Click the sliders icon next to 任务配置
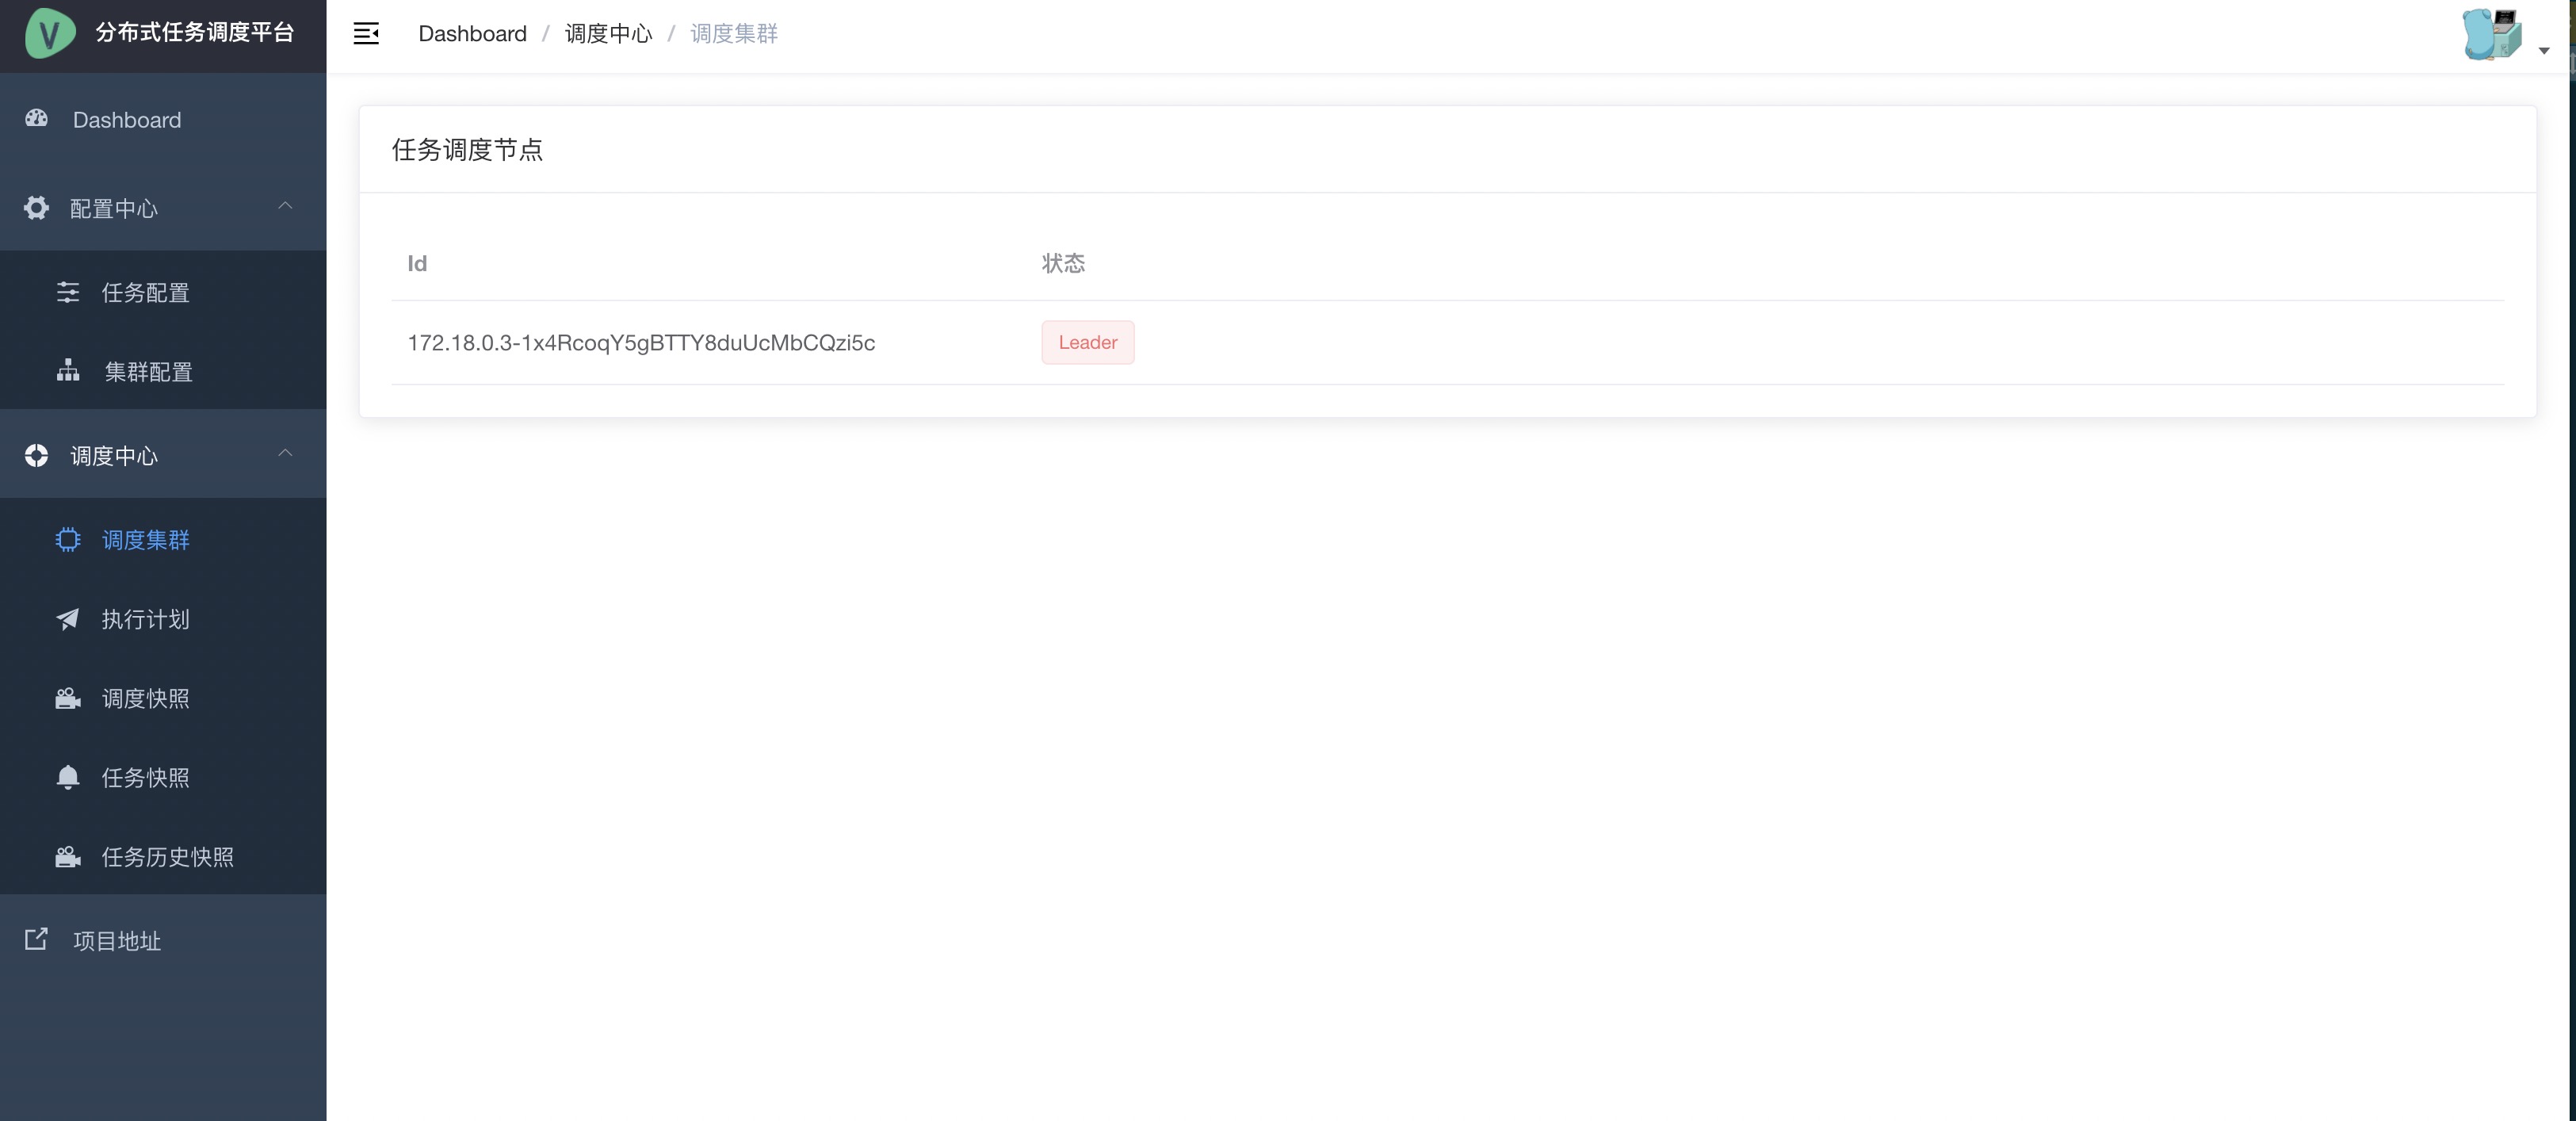 click(x=68, y=292)
